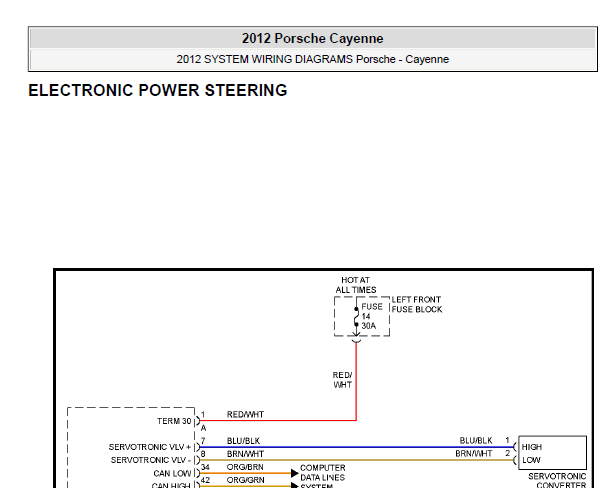Click the 'FUSE 14 30A' text

pyautogui.click(x=371, y=316)
